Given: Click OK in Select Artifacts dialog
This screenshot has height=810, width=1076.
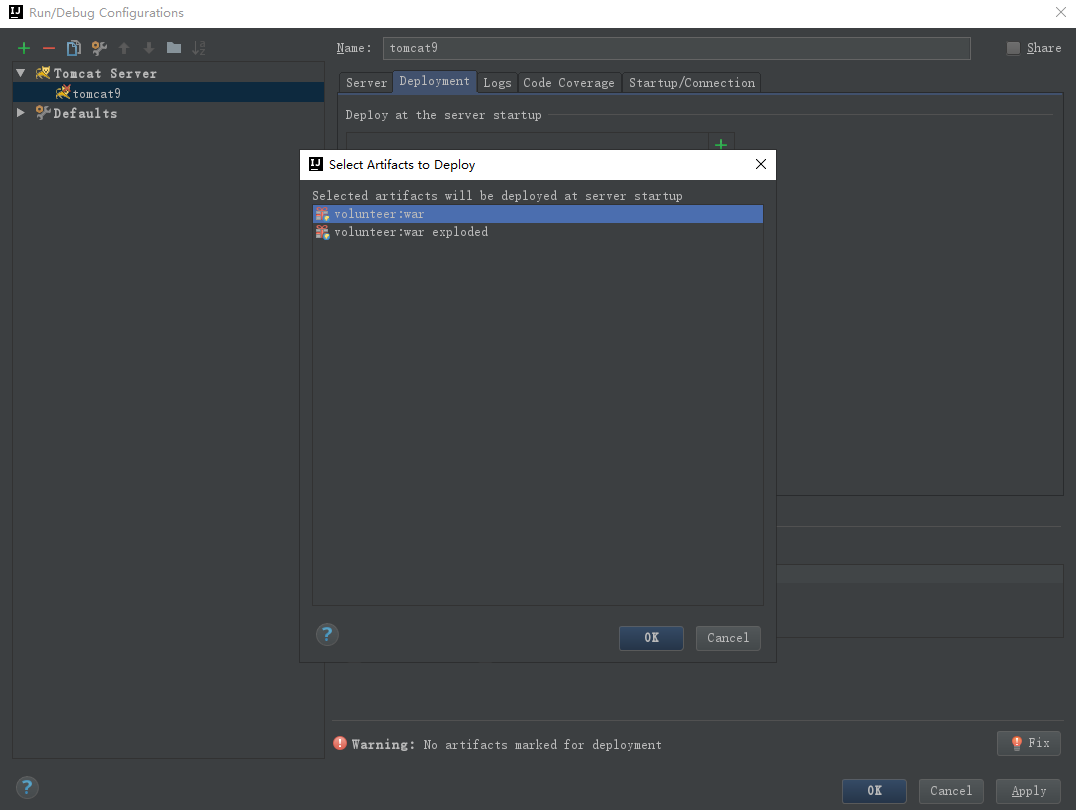Looking at the screenshot, I should (651, 638).
